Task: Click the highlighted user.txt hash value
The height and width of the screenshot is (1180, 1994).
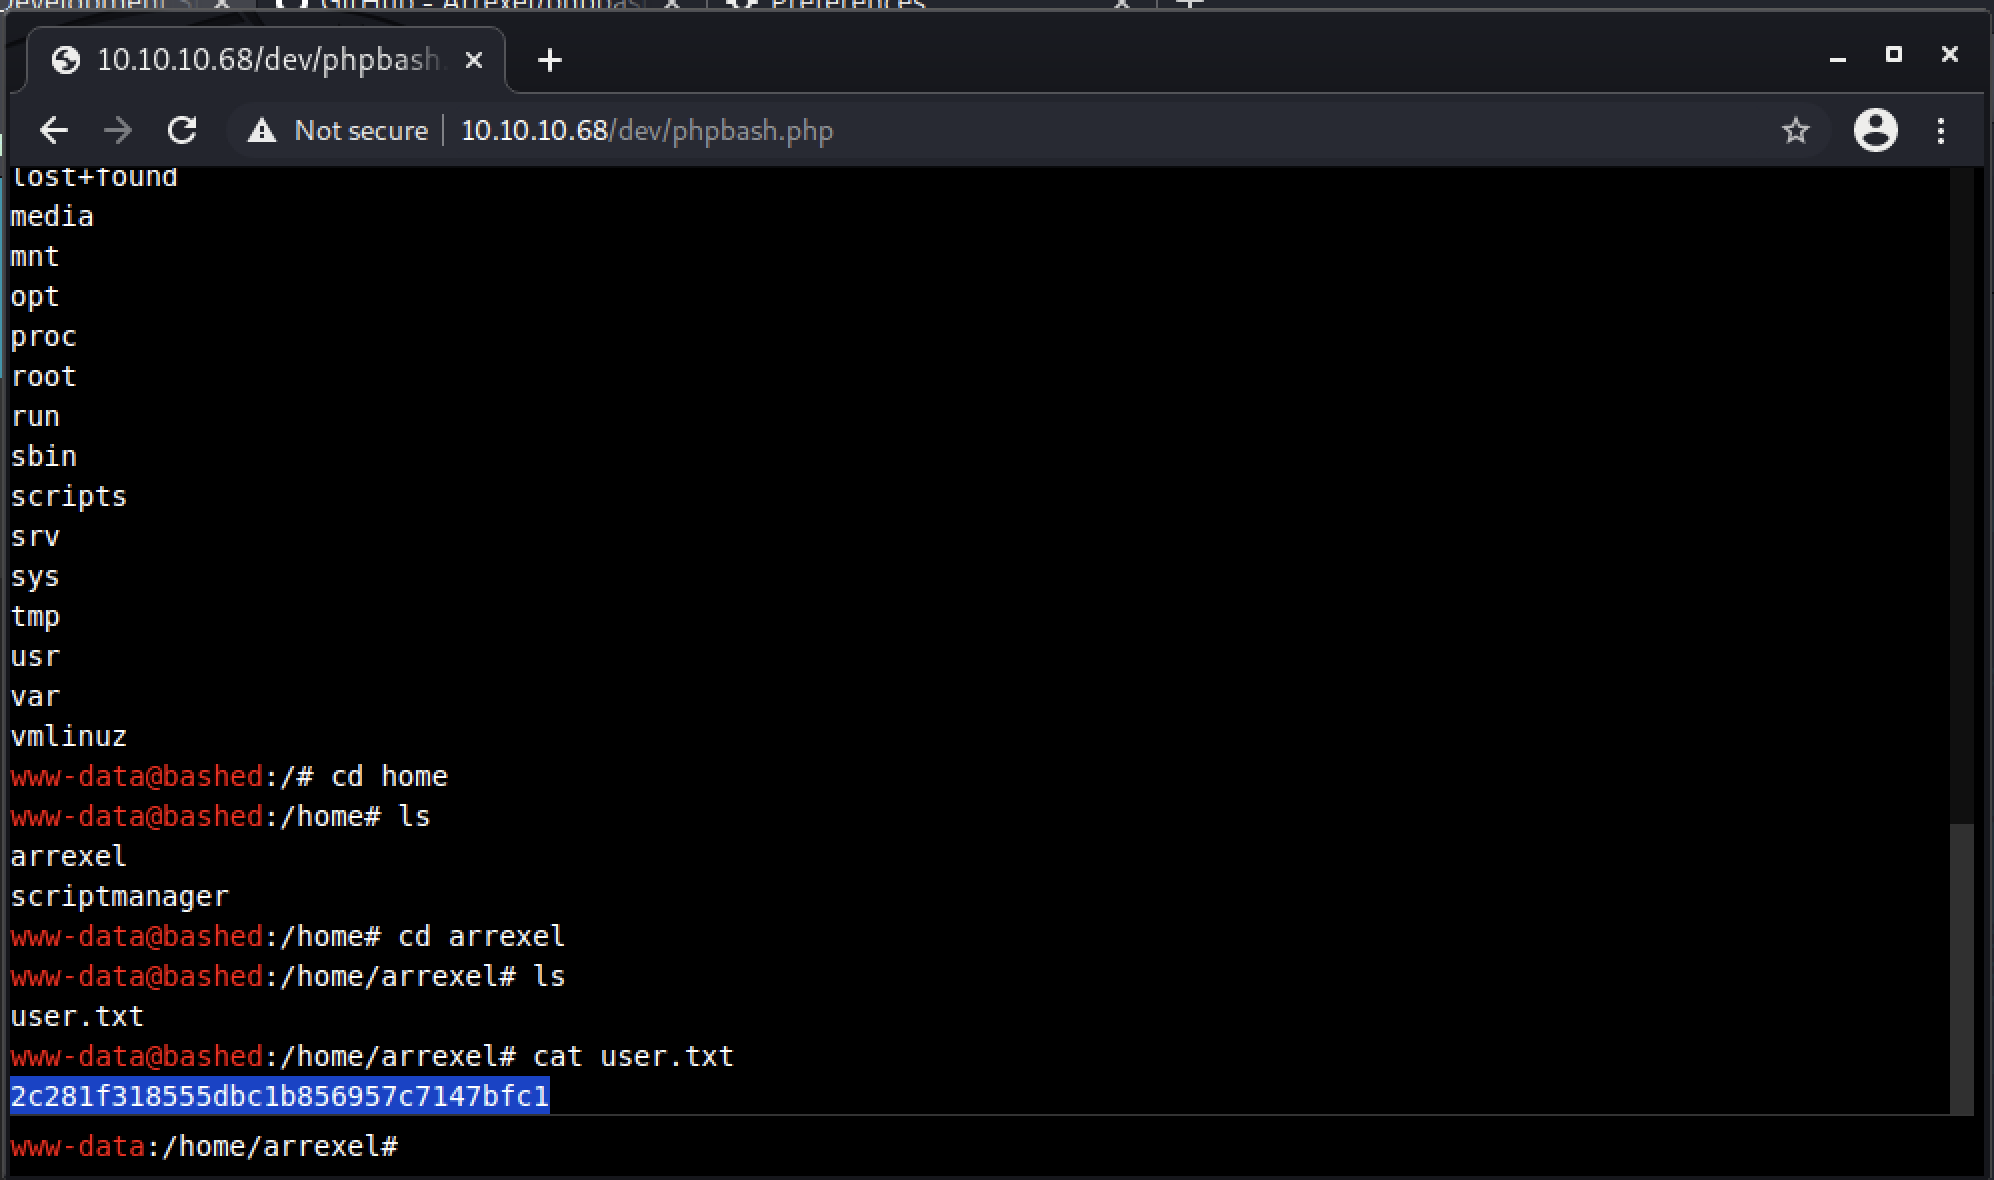Action: click(280, 1096)
